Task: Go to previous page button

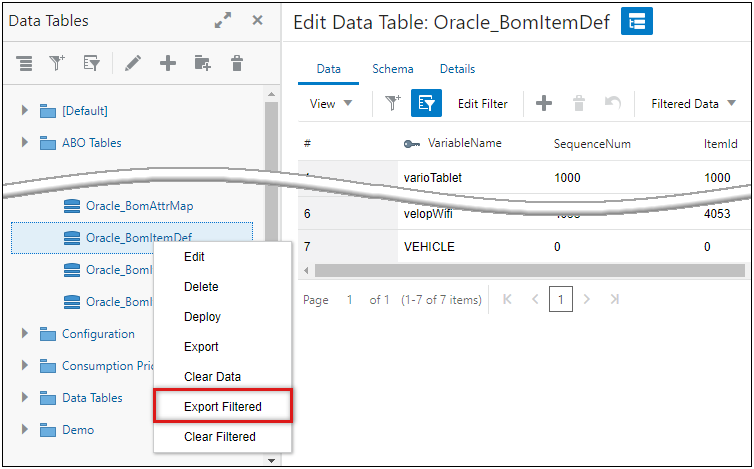Action: [x=535, y=299]
